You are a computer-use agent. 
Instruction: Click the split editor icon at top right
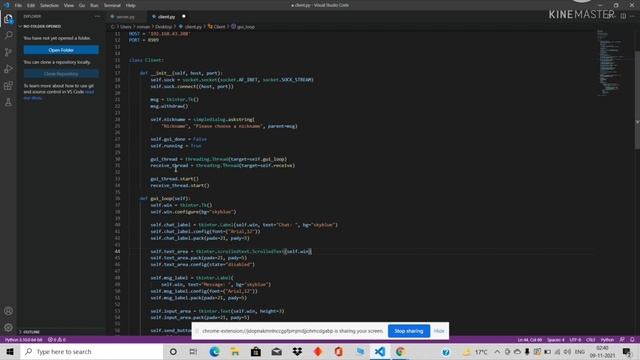623,16
